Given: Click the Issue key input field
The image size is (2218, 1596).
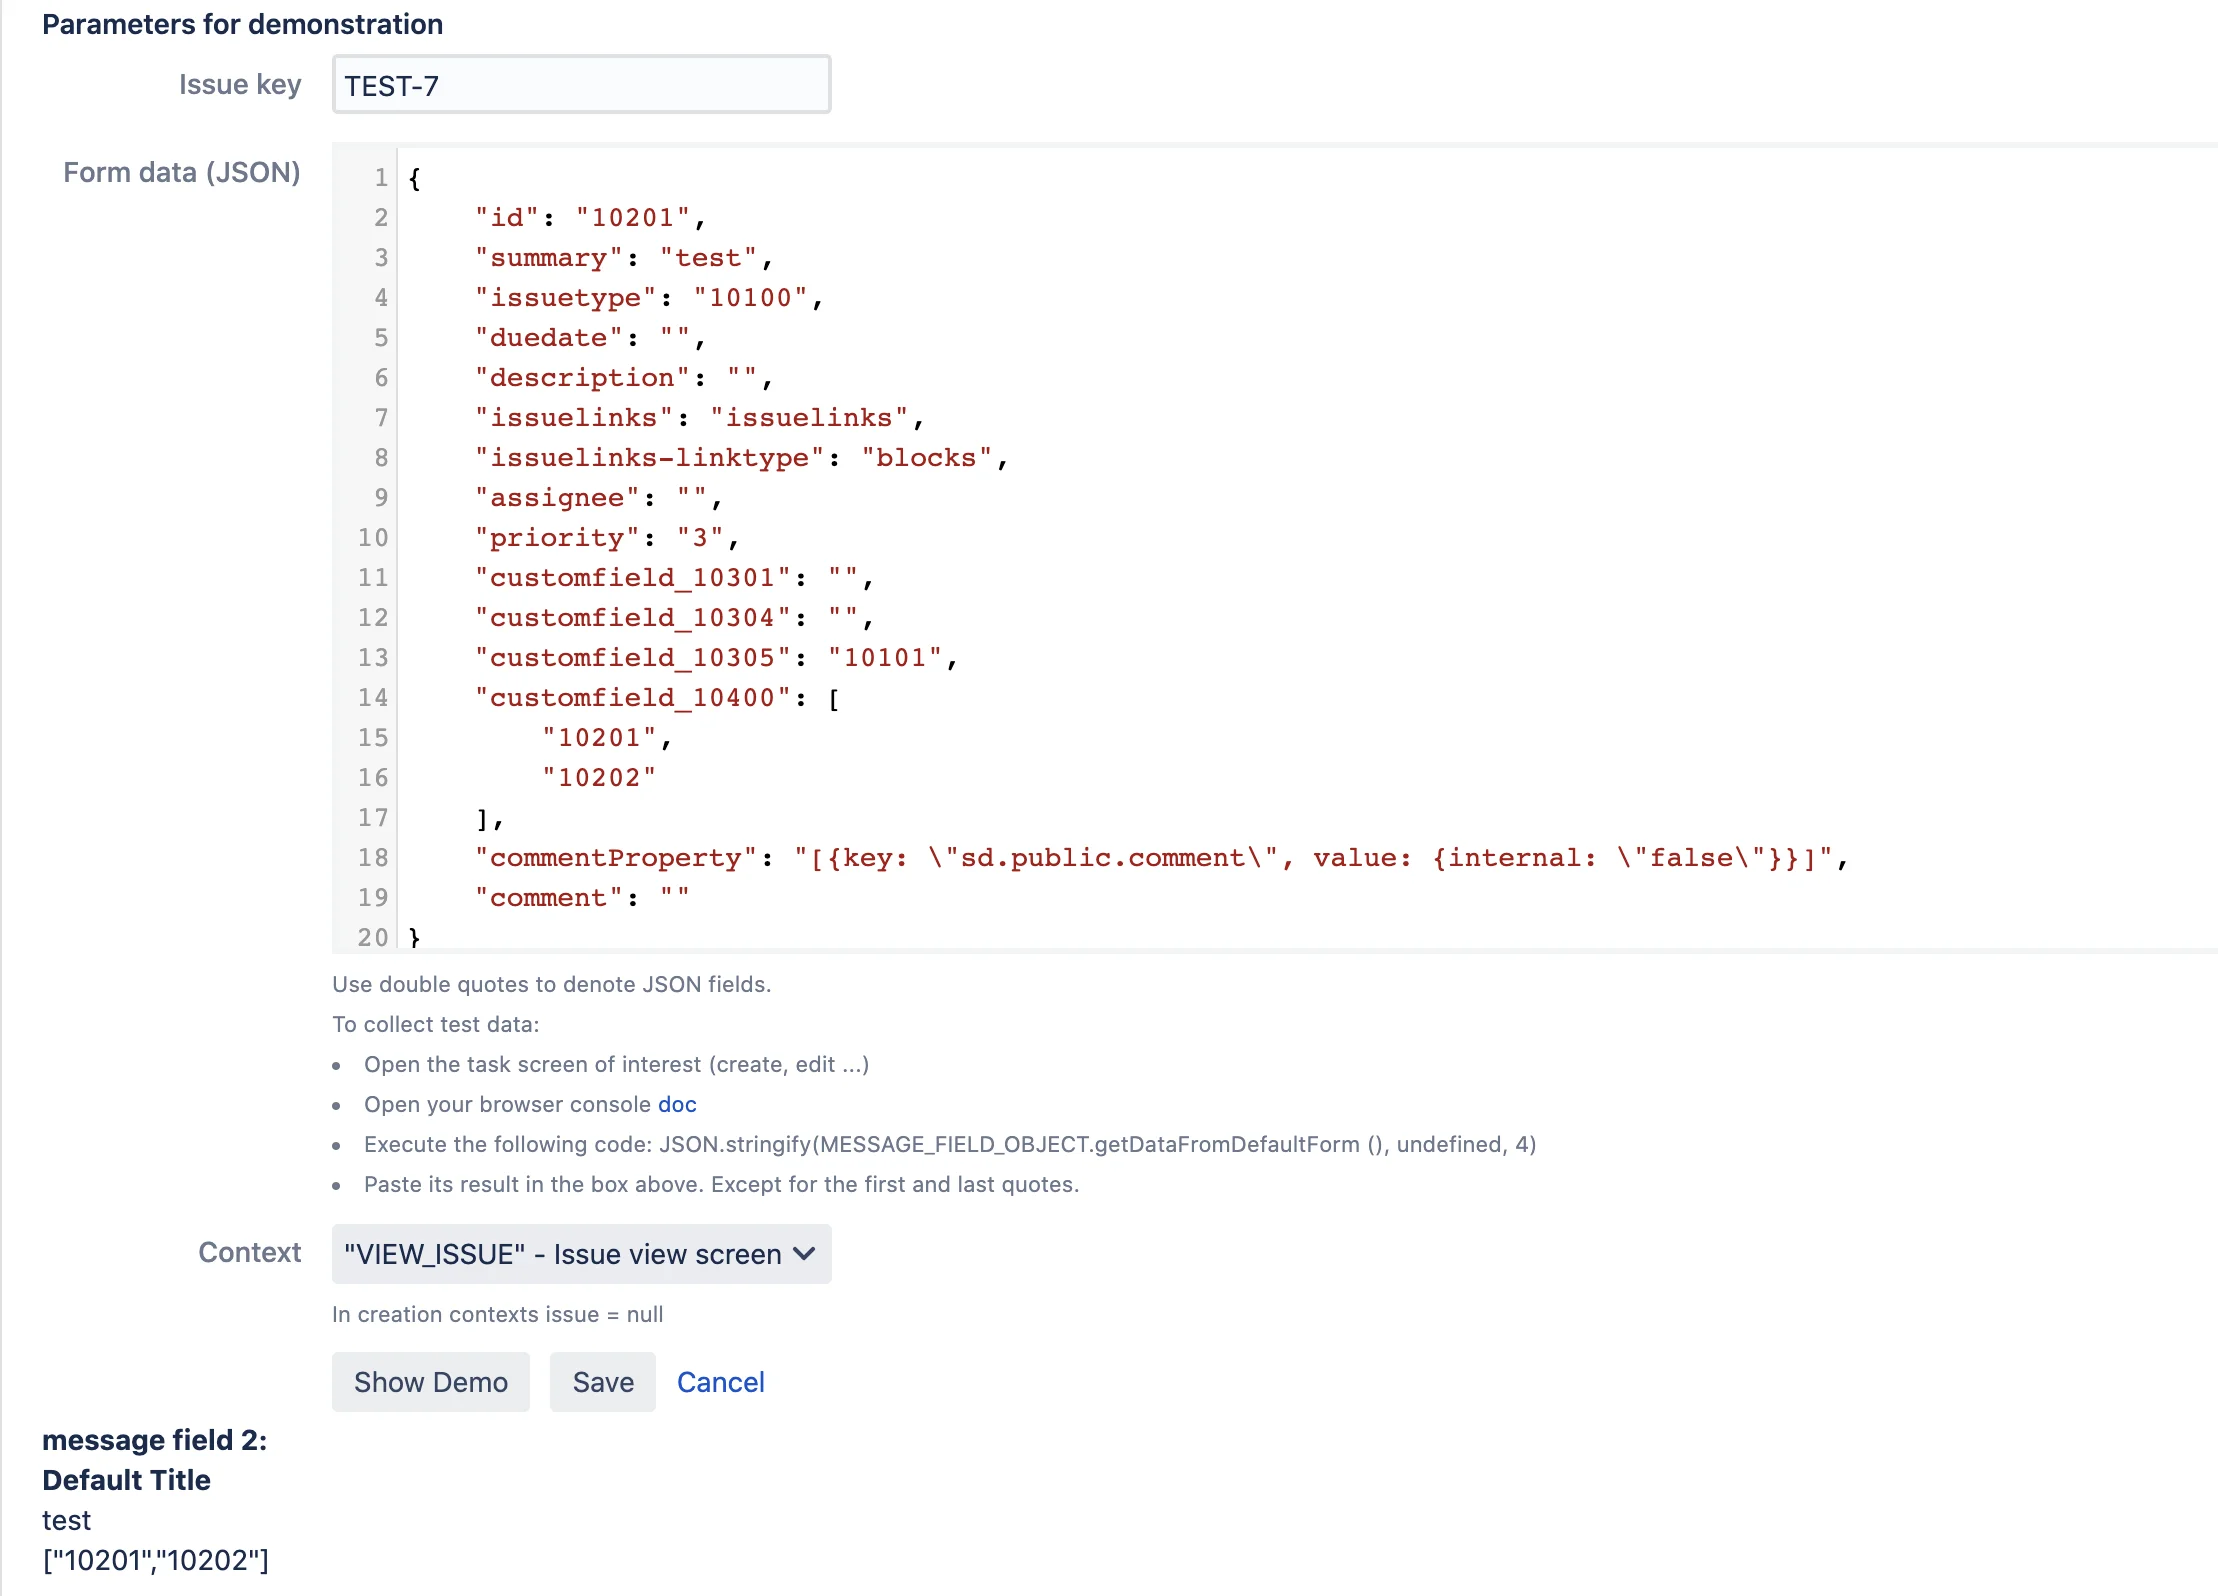Looking at the screenshot, I should [581, 85].
